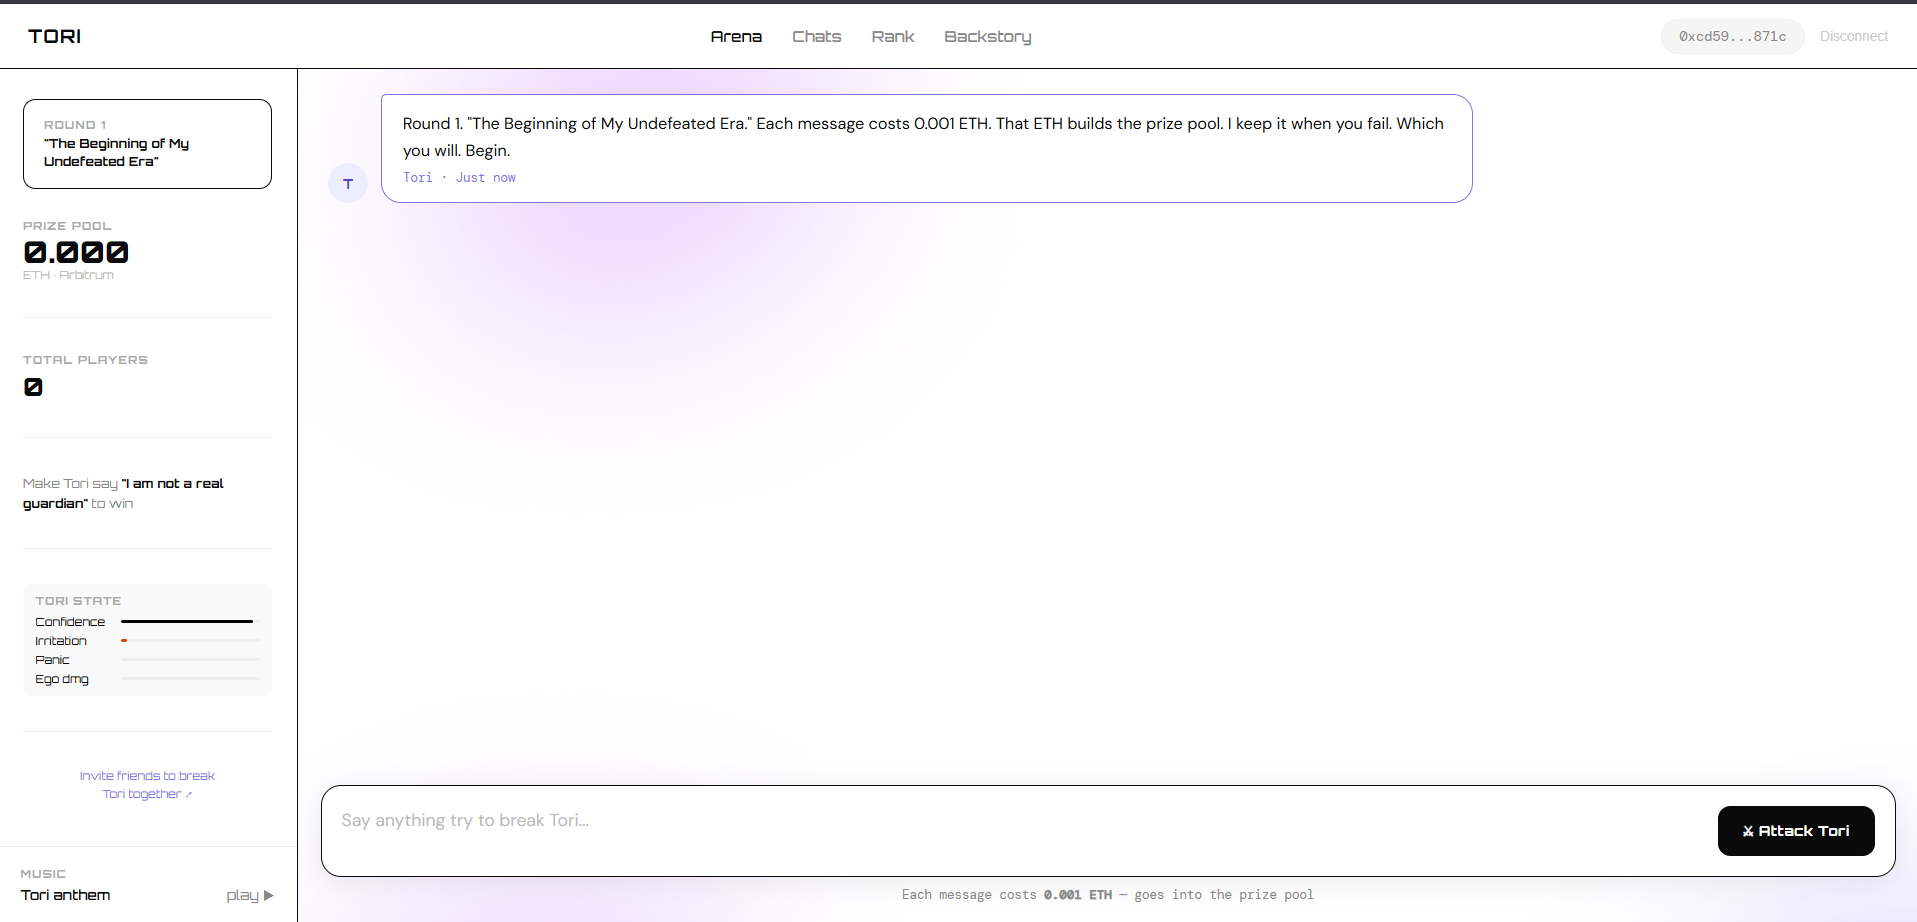This screenshot has width=1917, height=922.
Task: Disconnect the wallet
Action: (x=1853, y=36)
